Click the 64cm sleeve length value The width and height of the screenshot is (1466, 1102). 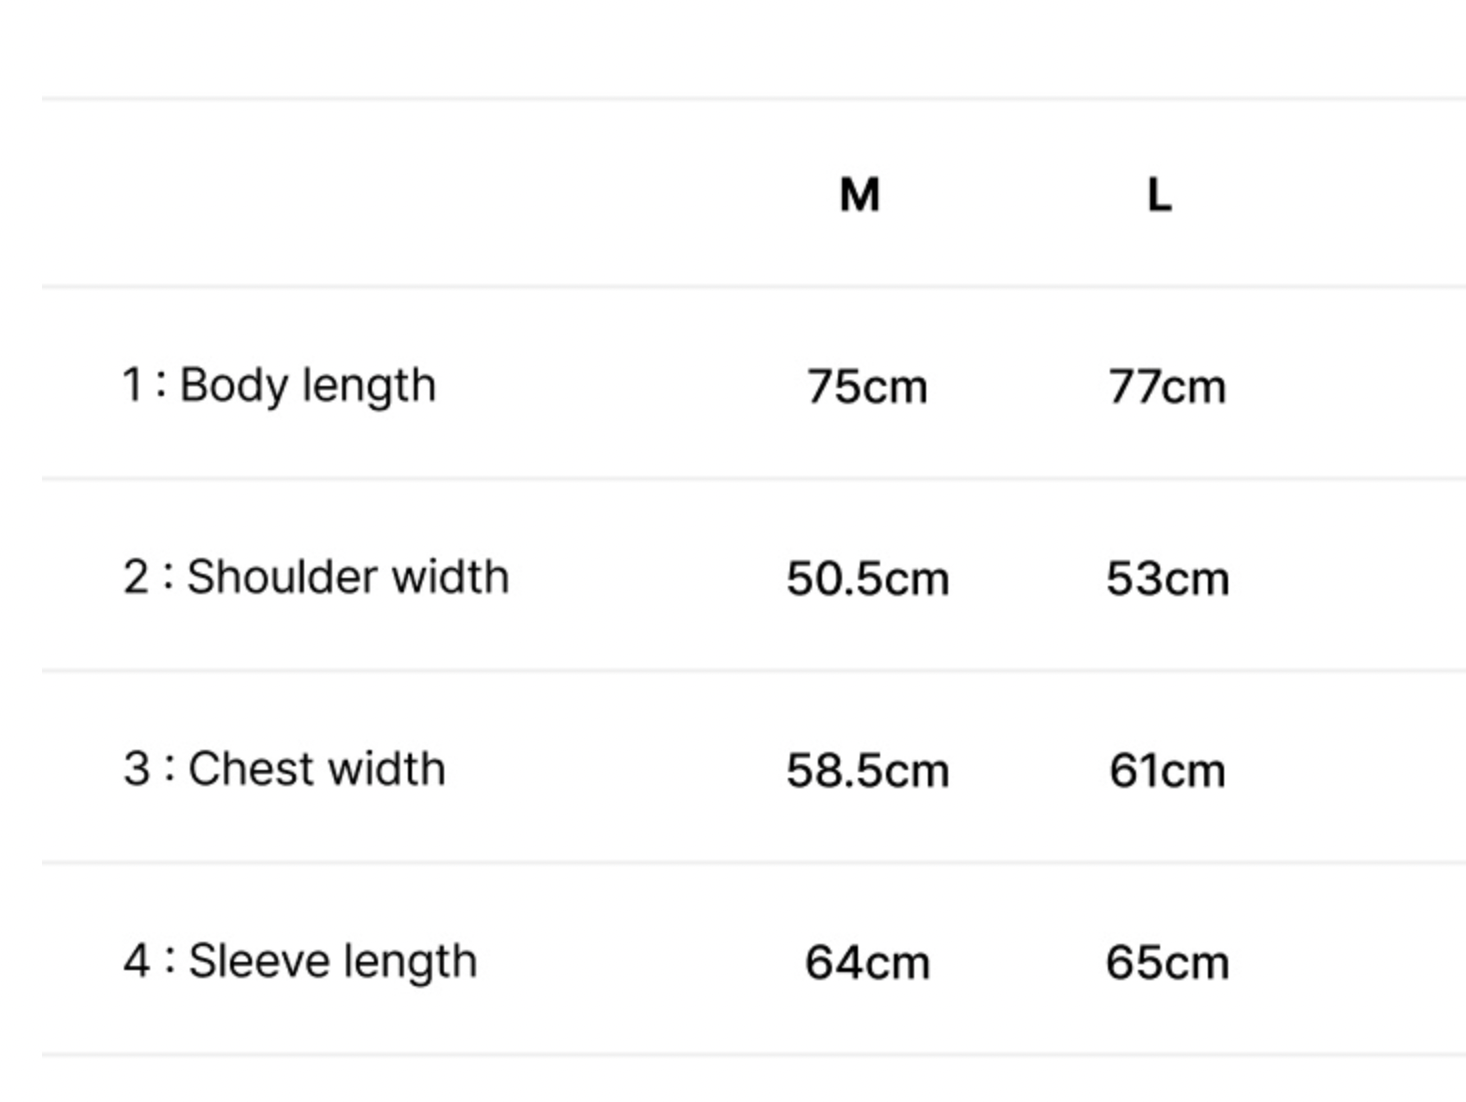[867, 963]
